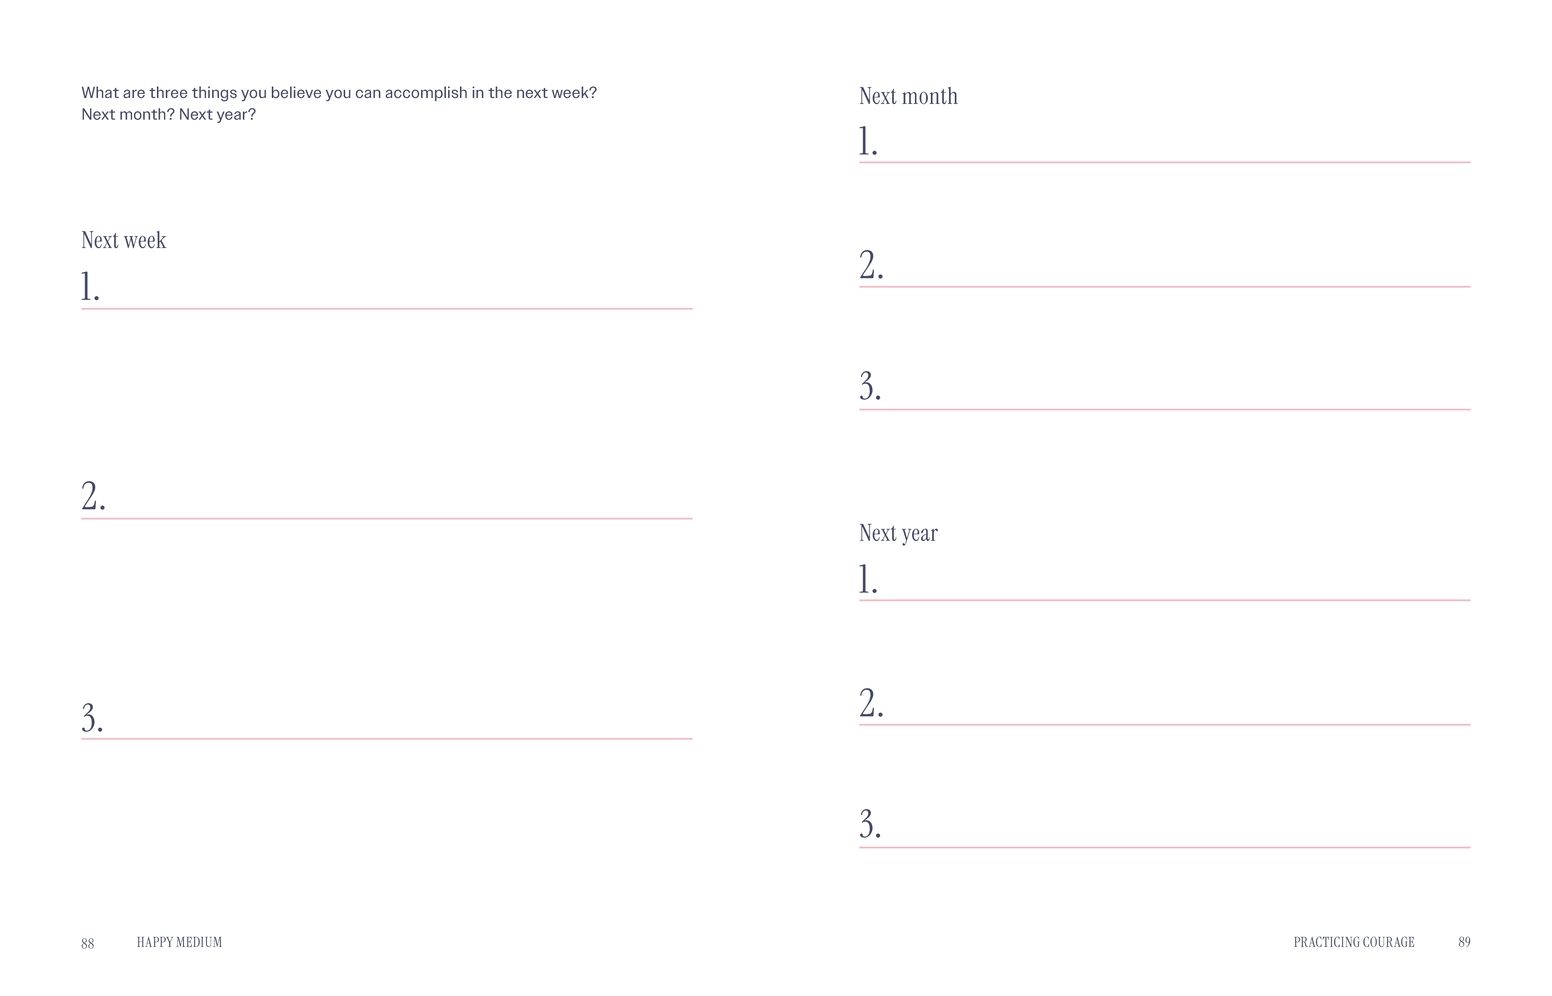Select the Next week heading
This screenshot has width=1552, height=996.
coord(123,240)
